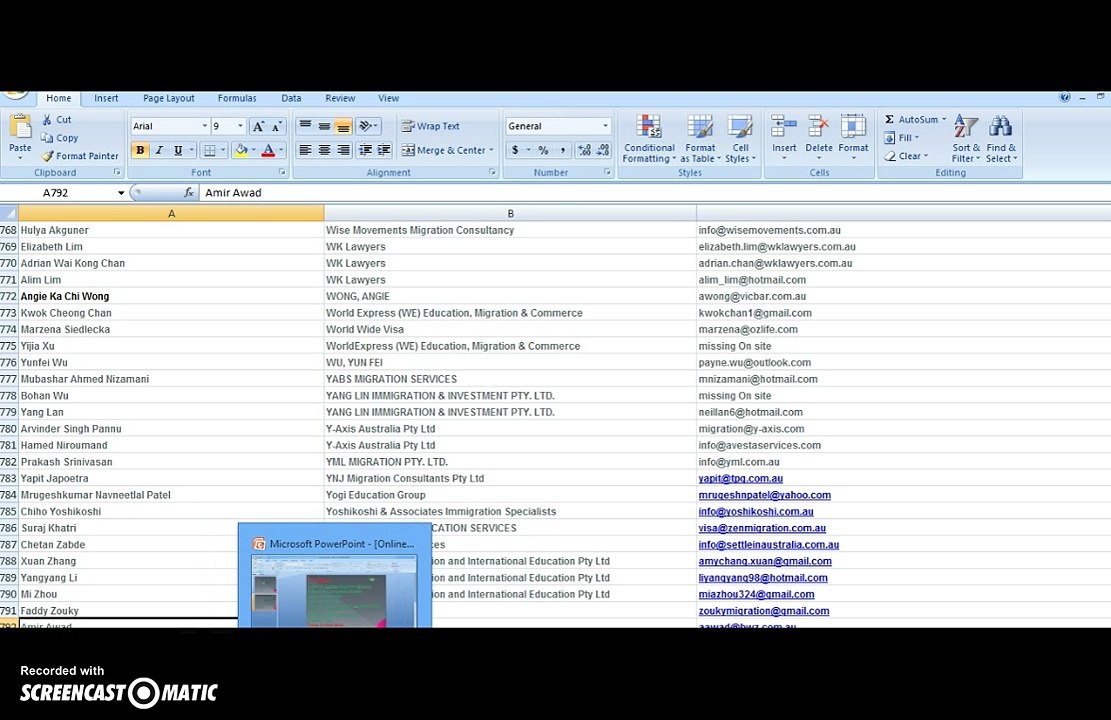
Task: Open Cell Styles gallery
Action: point(740,138)
